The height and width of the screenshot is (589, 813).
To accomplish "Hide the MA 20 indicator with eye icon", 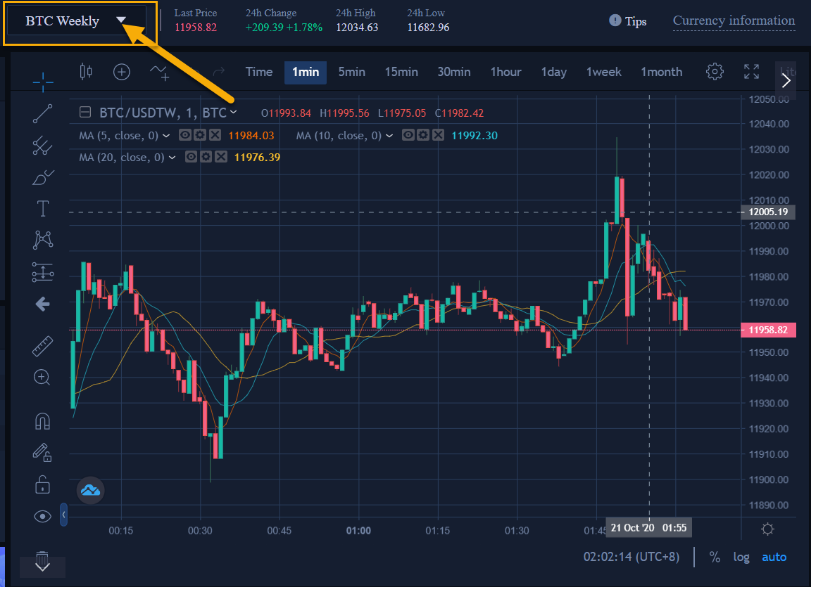I will (191, 157).
